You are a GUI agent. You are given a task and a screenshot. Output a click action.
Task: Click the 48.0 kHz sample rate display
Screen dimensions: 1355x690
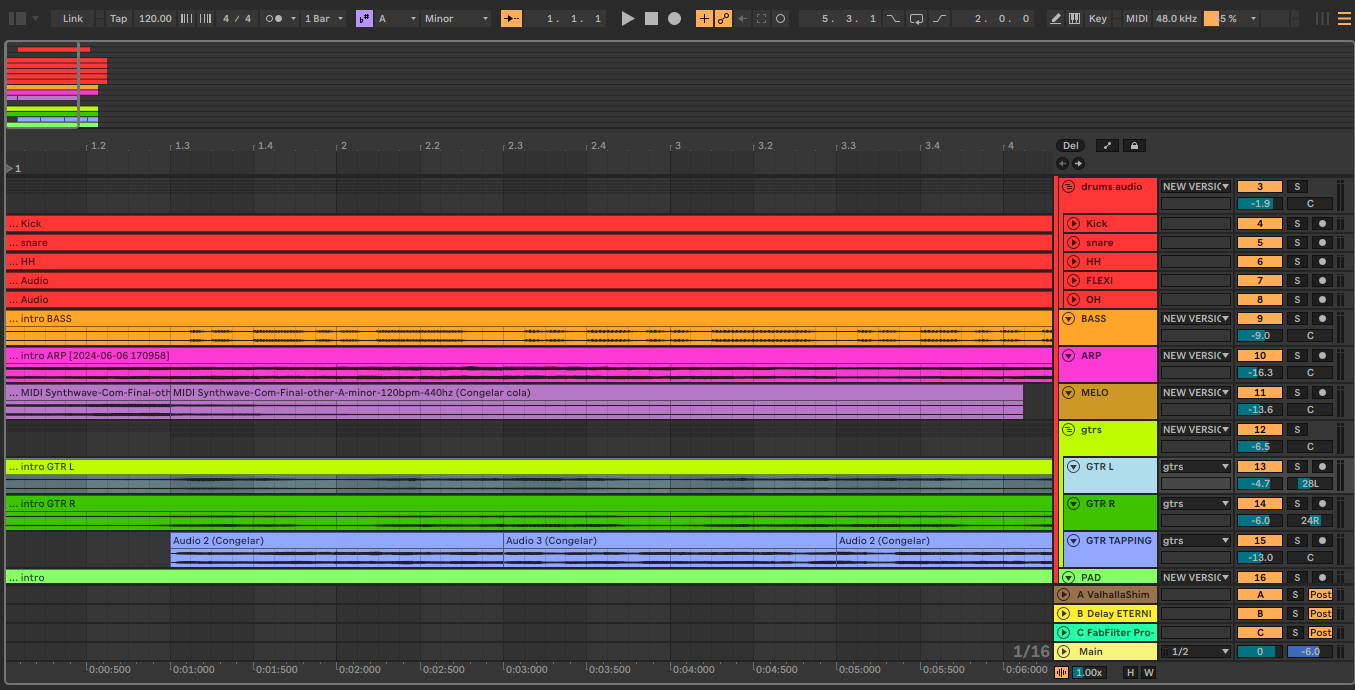[1177, 18]
